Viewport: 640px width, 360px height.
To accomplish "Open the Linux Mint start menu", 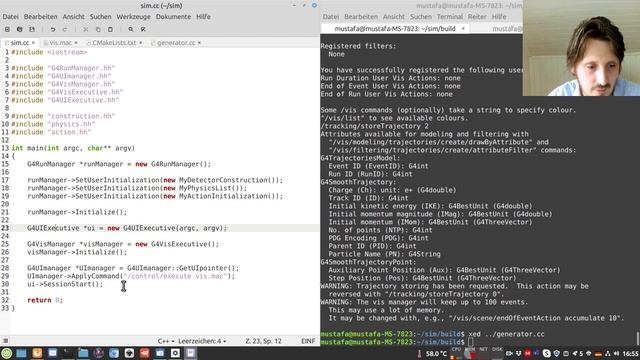I will tap(6, 353).
